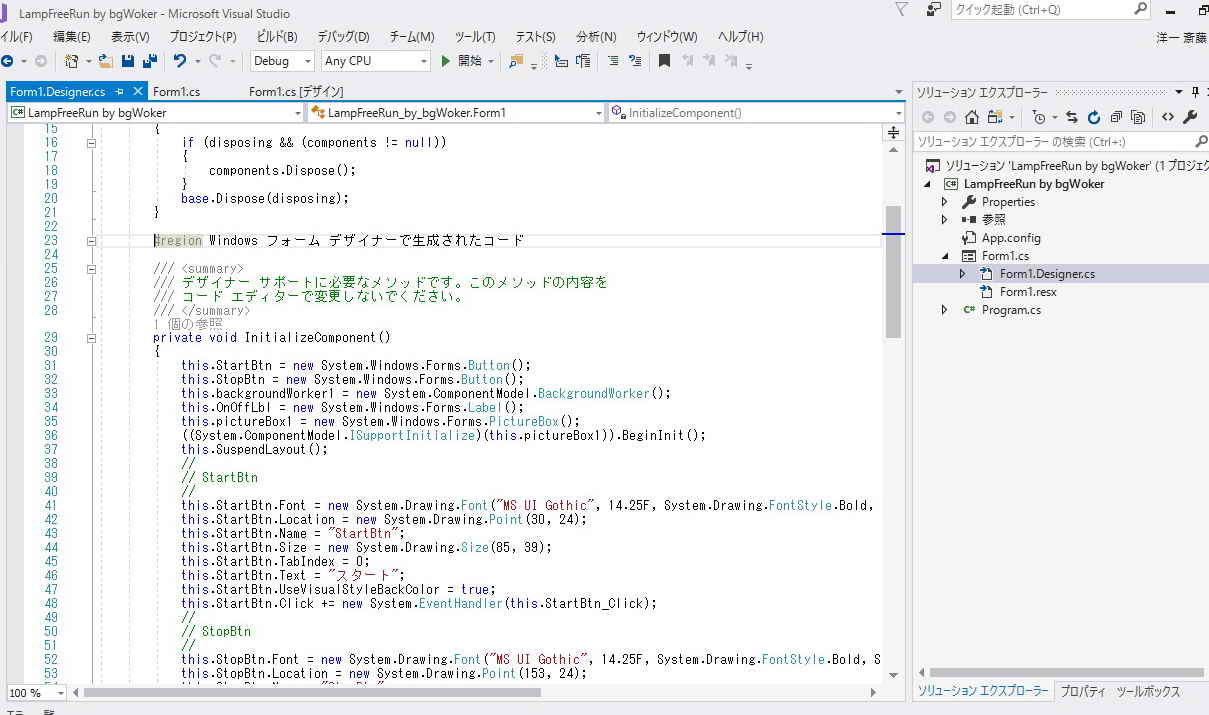Viewport: 1209px width, 715px height.
Task: Click the Solution Explorer search field
Action: 1060,142
